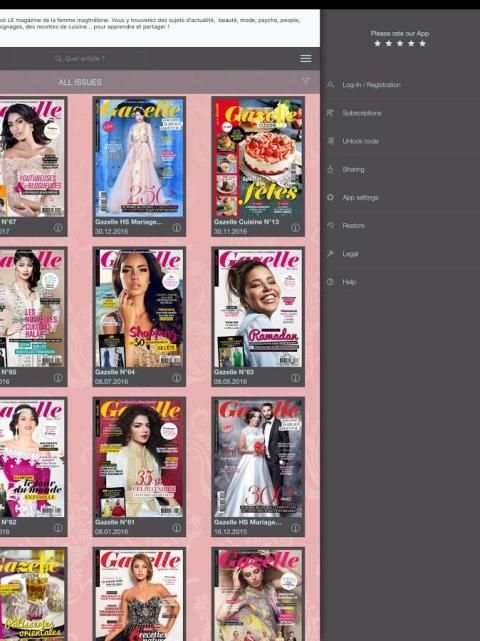
Task: Click the Sharing icon in side menu
Action: tap(331, 169)
